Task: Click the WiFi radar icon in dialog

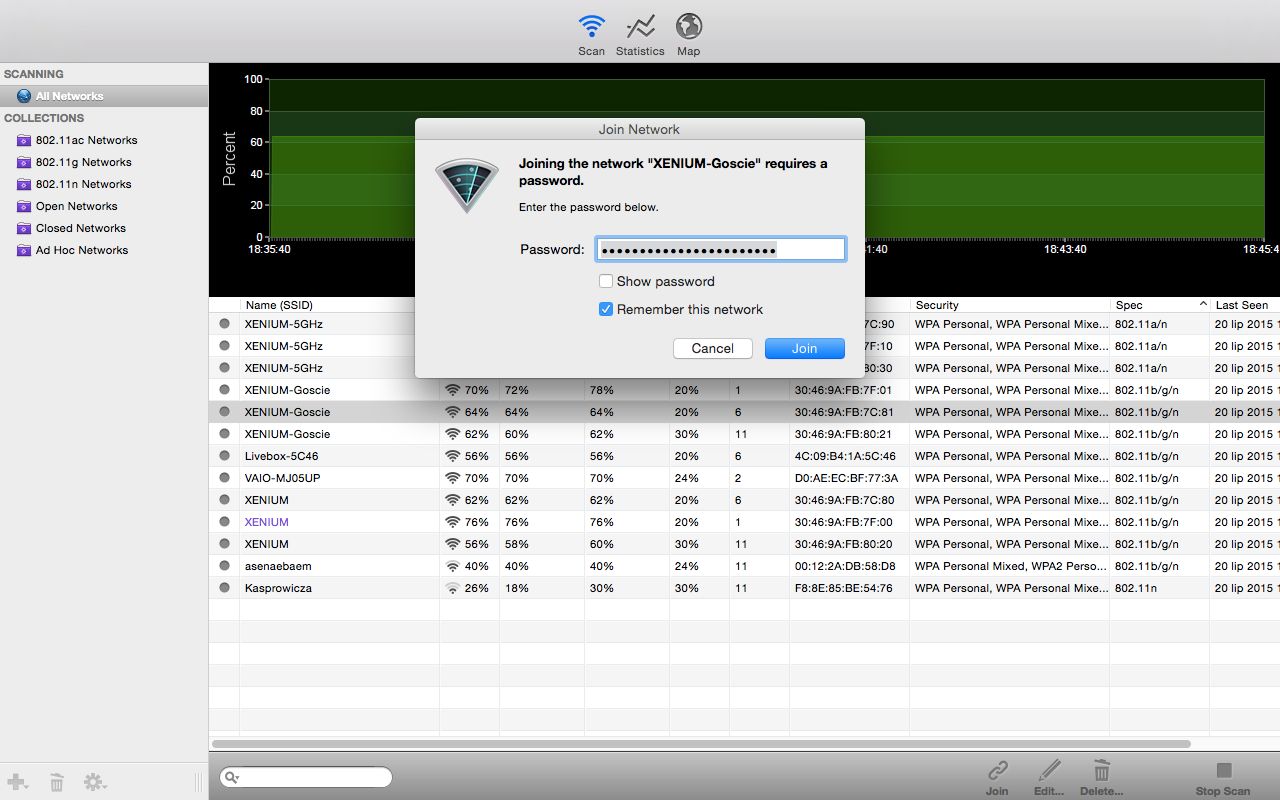Action: coord(467,185)
